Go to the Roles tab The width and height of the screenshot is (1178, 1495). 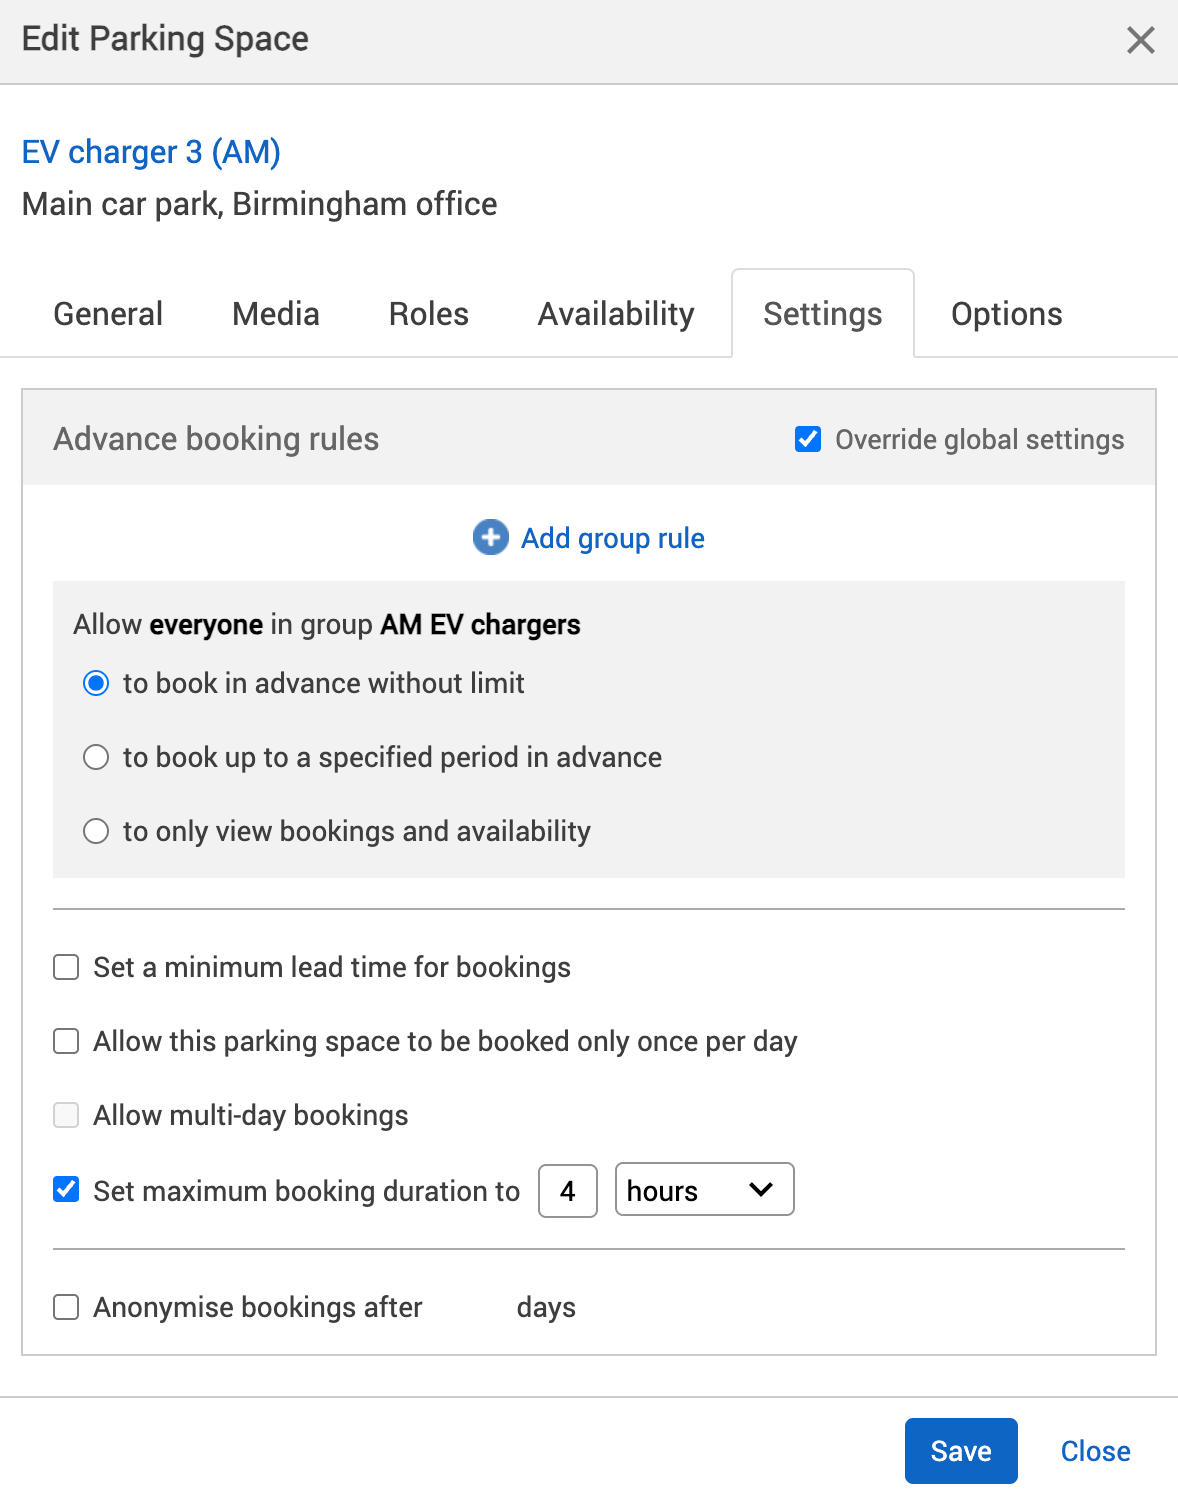click(x=428, y=314)
